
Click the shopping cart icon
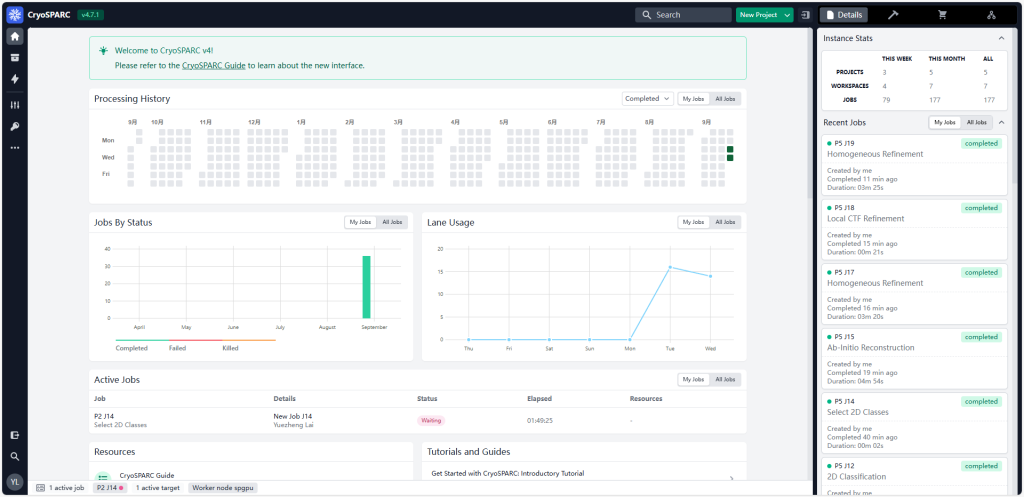point(941,15)
